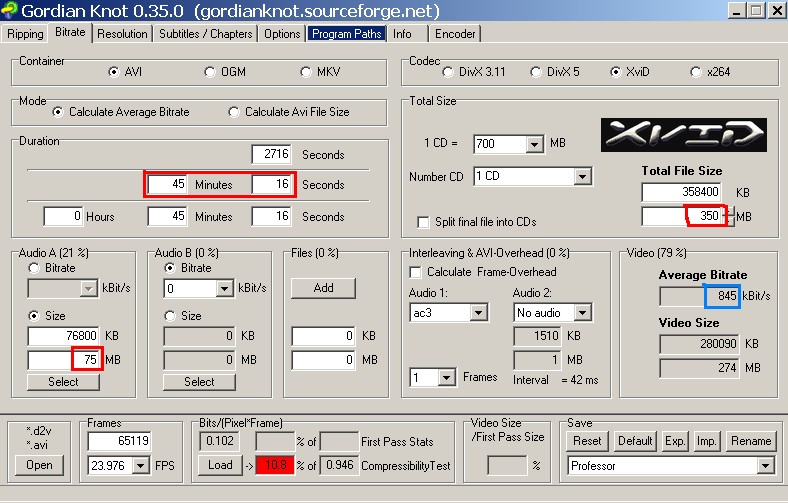Select Calculate Average Bitrate mode
Viewport: 788px width, 503px height.
(58, 112)
